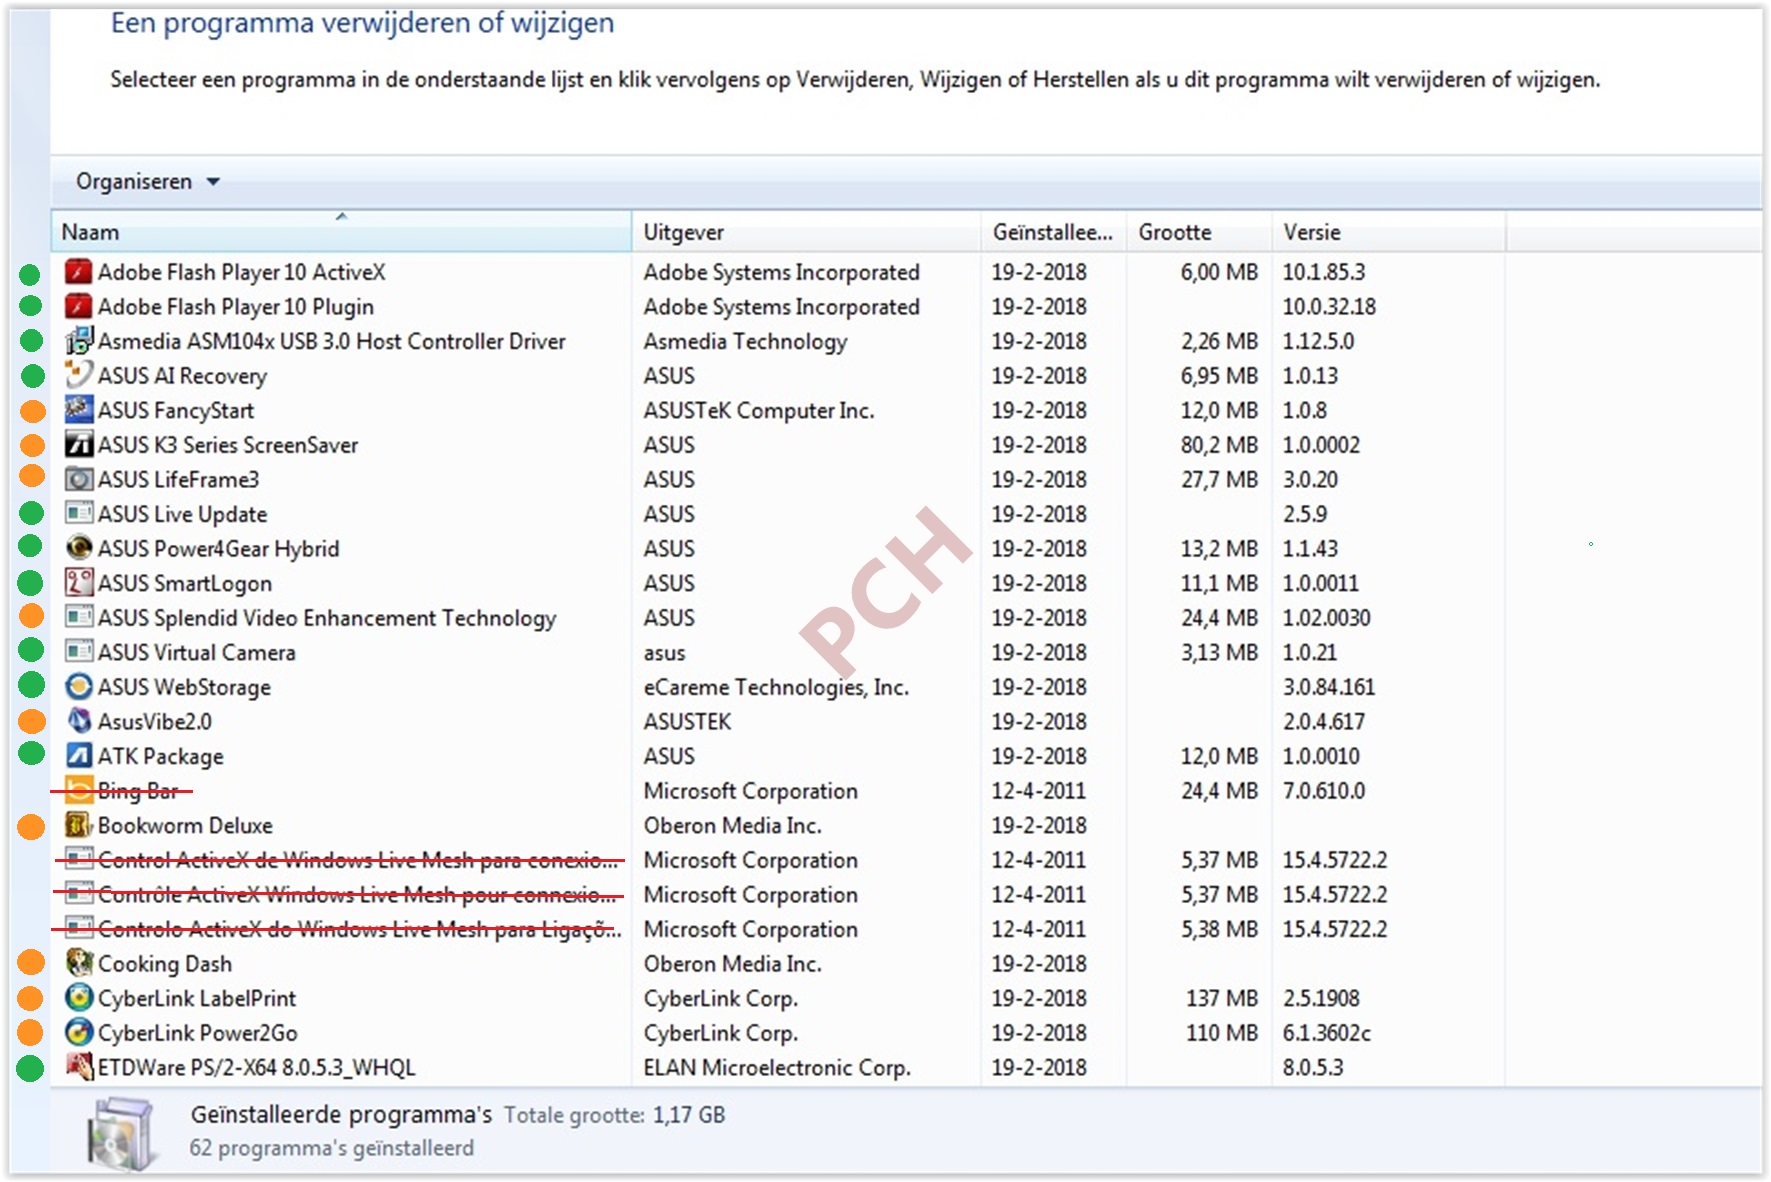Select the ASUS WebStorage program name

coord(184,687)
